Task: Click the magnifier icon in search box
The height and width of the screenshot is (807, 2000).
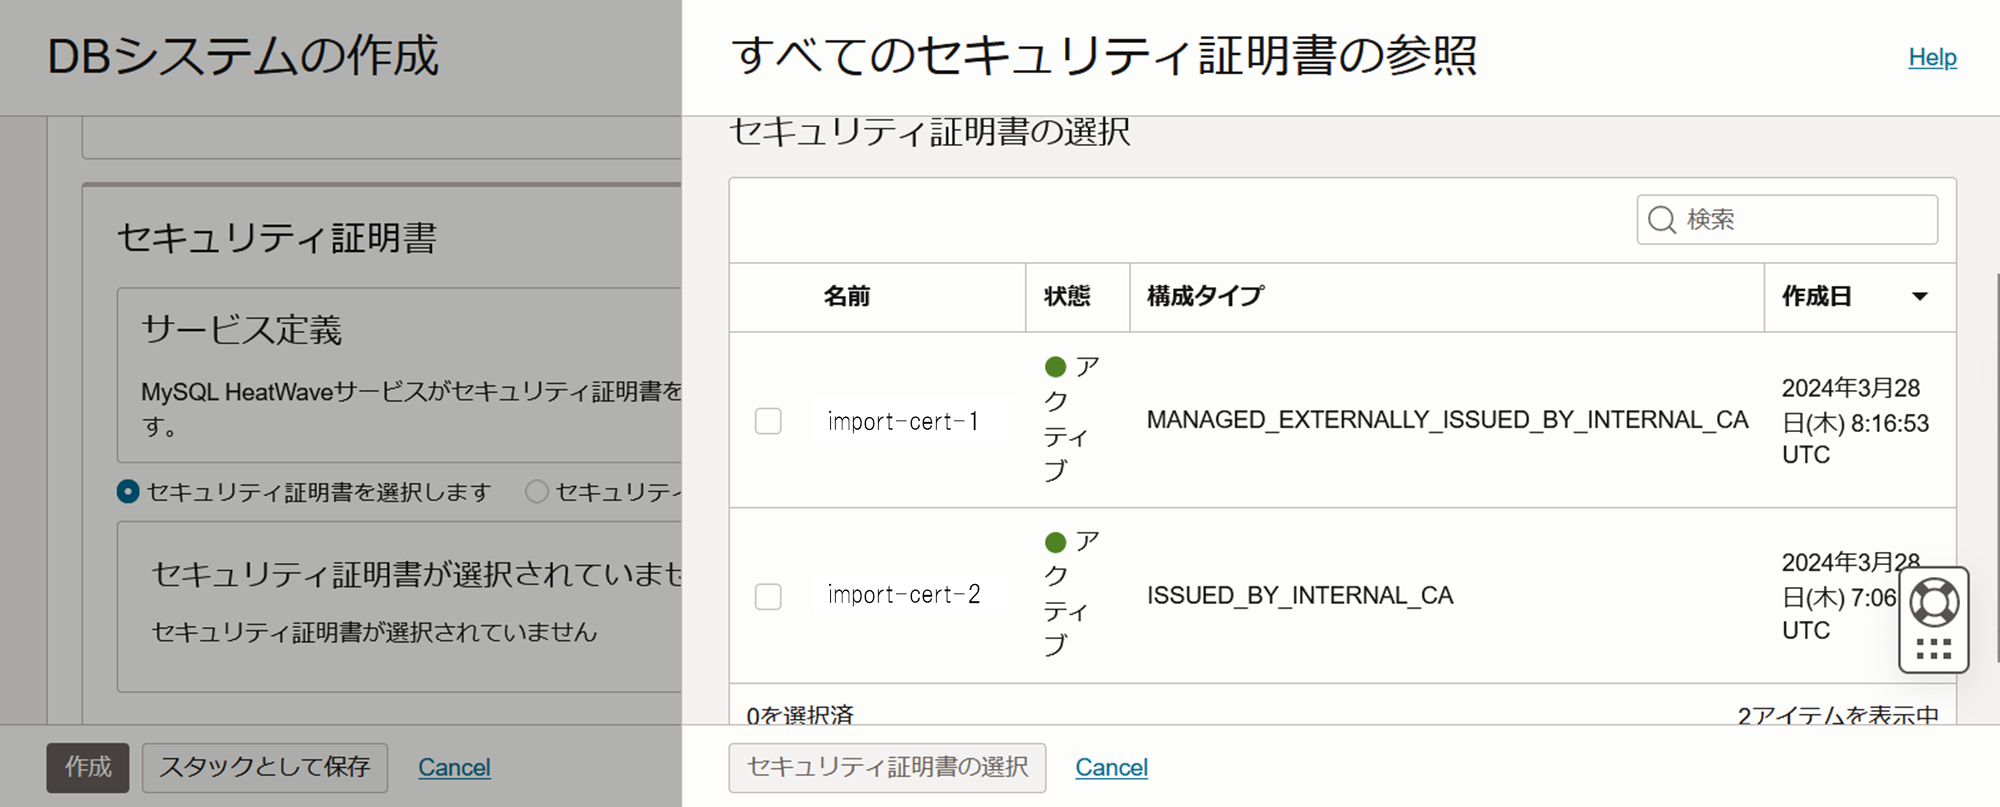Action: coord(1661,220)
